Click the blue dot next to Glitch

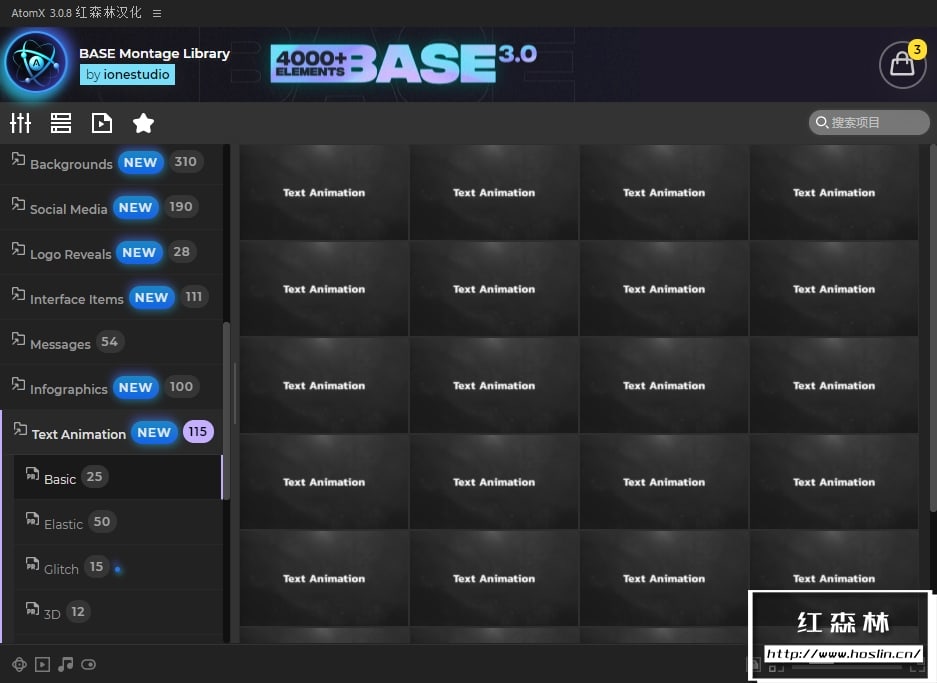(x=118, y=569)
